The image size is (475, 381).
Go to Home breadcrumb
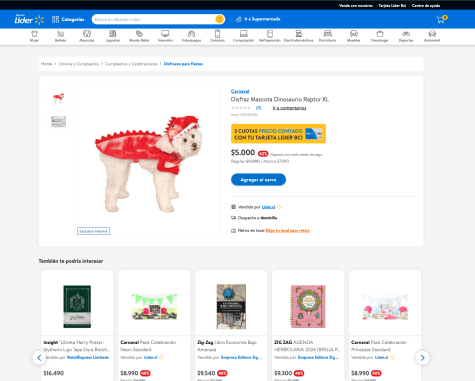[46, 64]
